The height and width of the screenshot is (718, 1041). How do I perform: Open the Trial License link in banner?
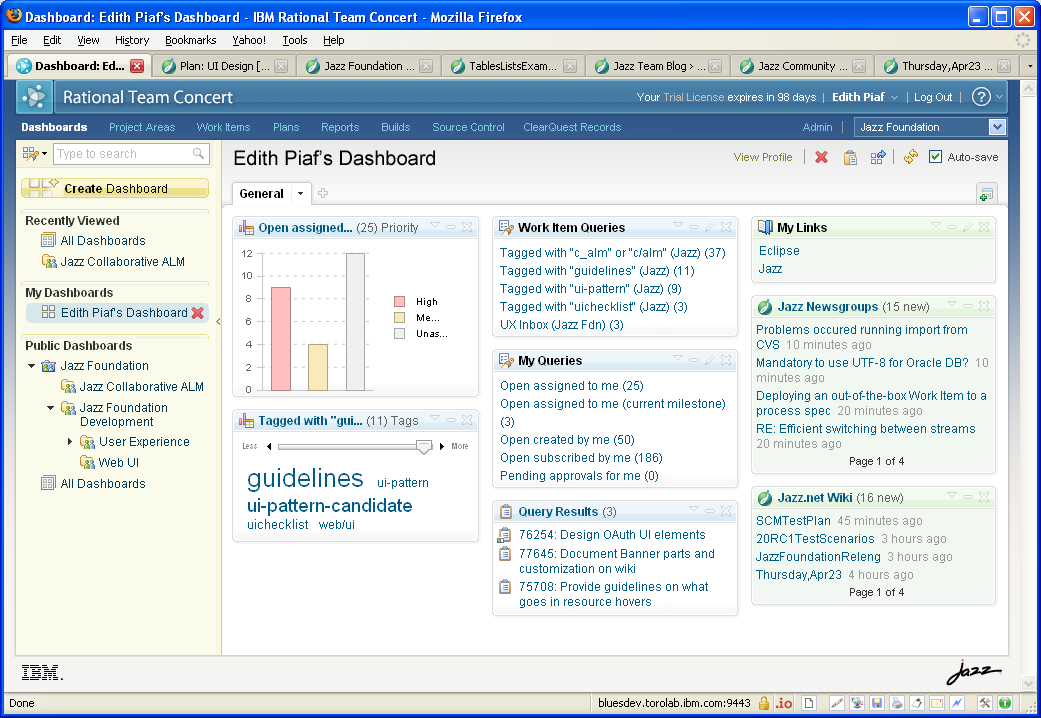pos(694,97)
